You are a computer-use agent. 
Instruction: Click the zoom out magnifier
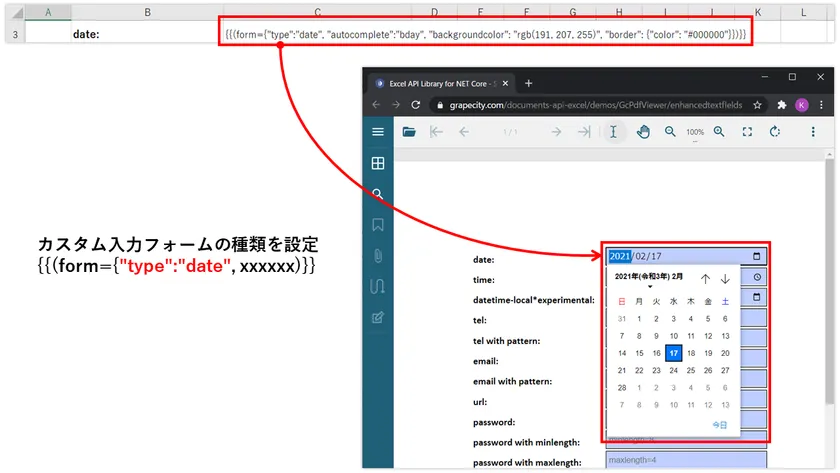(x=671, y=131)
